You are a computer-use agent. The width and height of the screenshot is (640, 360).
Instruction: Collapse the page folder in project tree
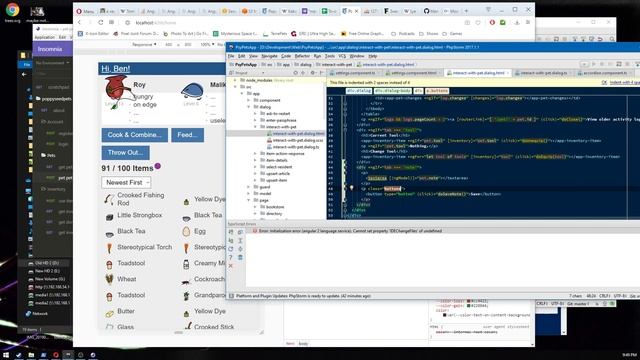248,200
